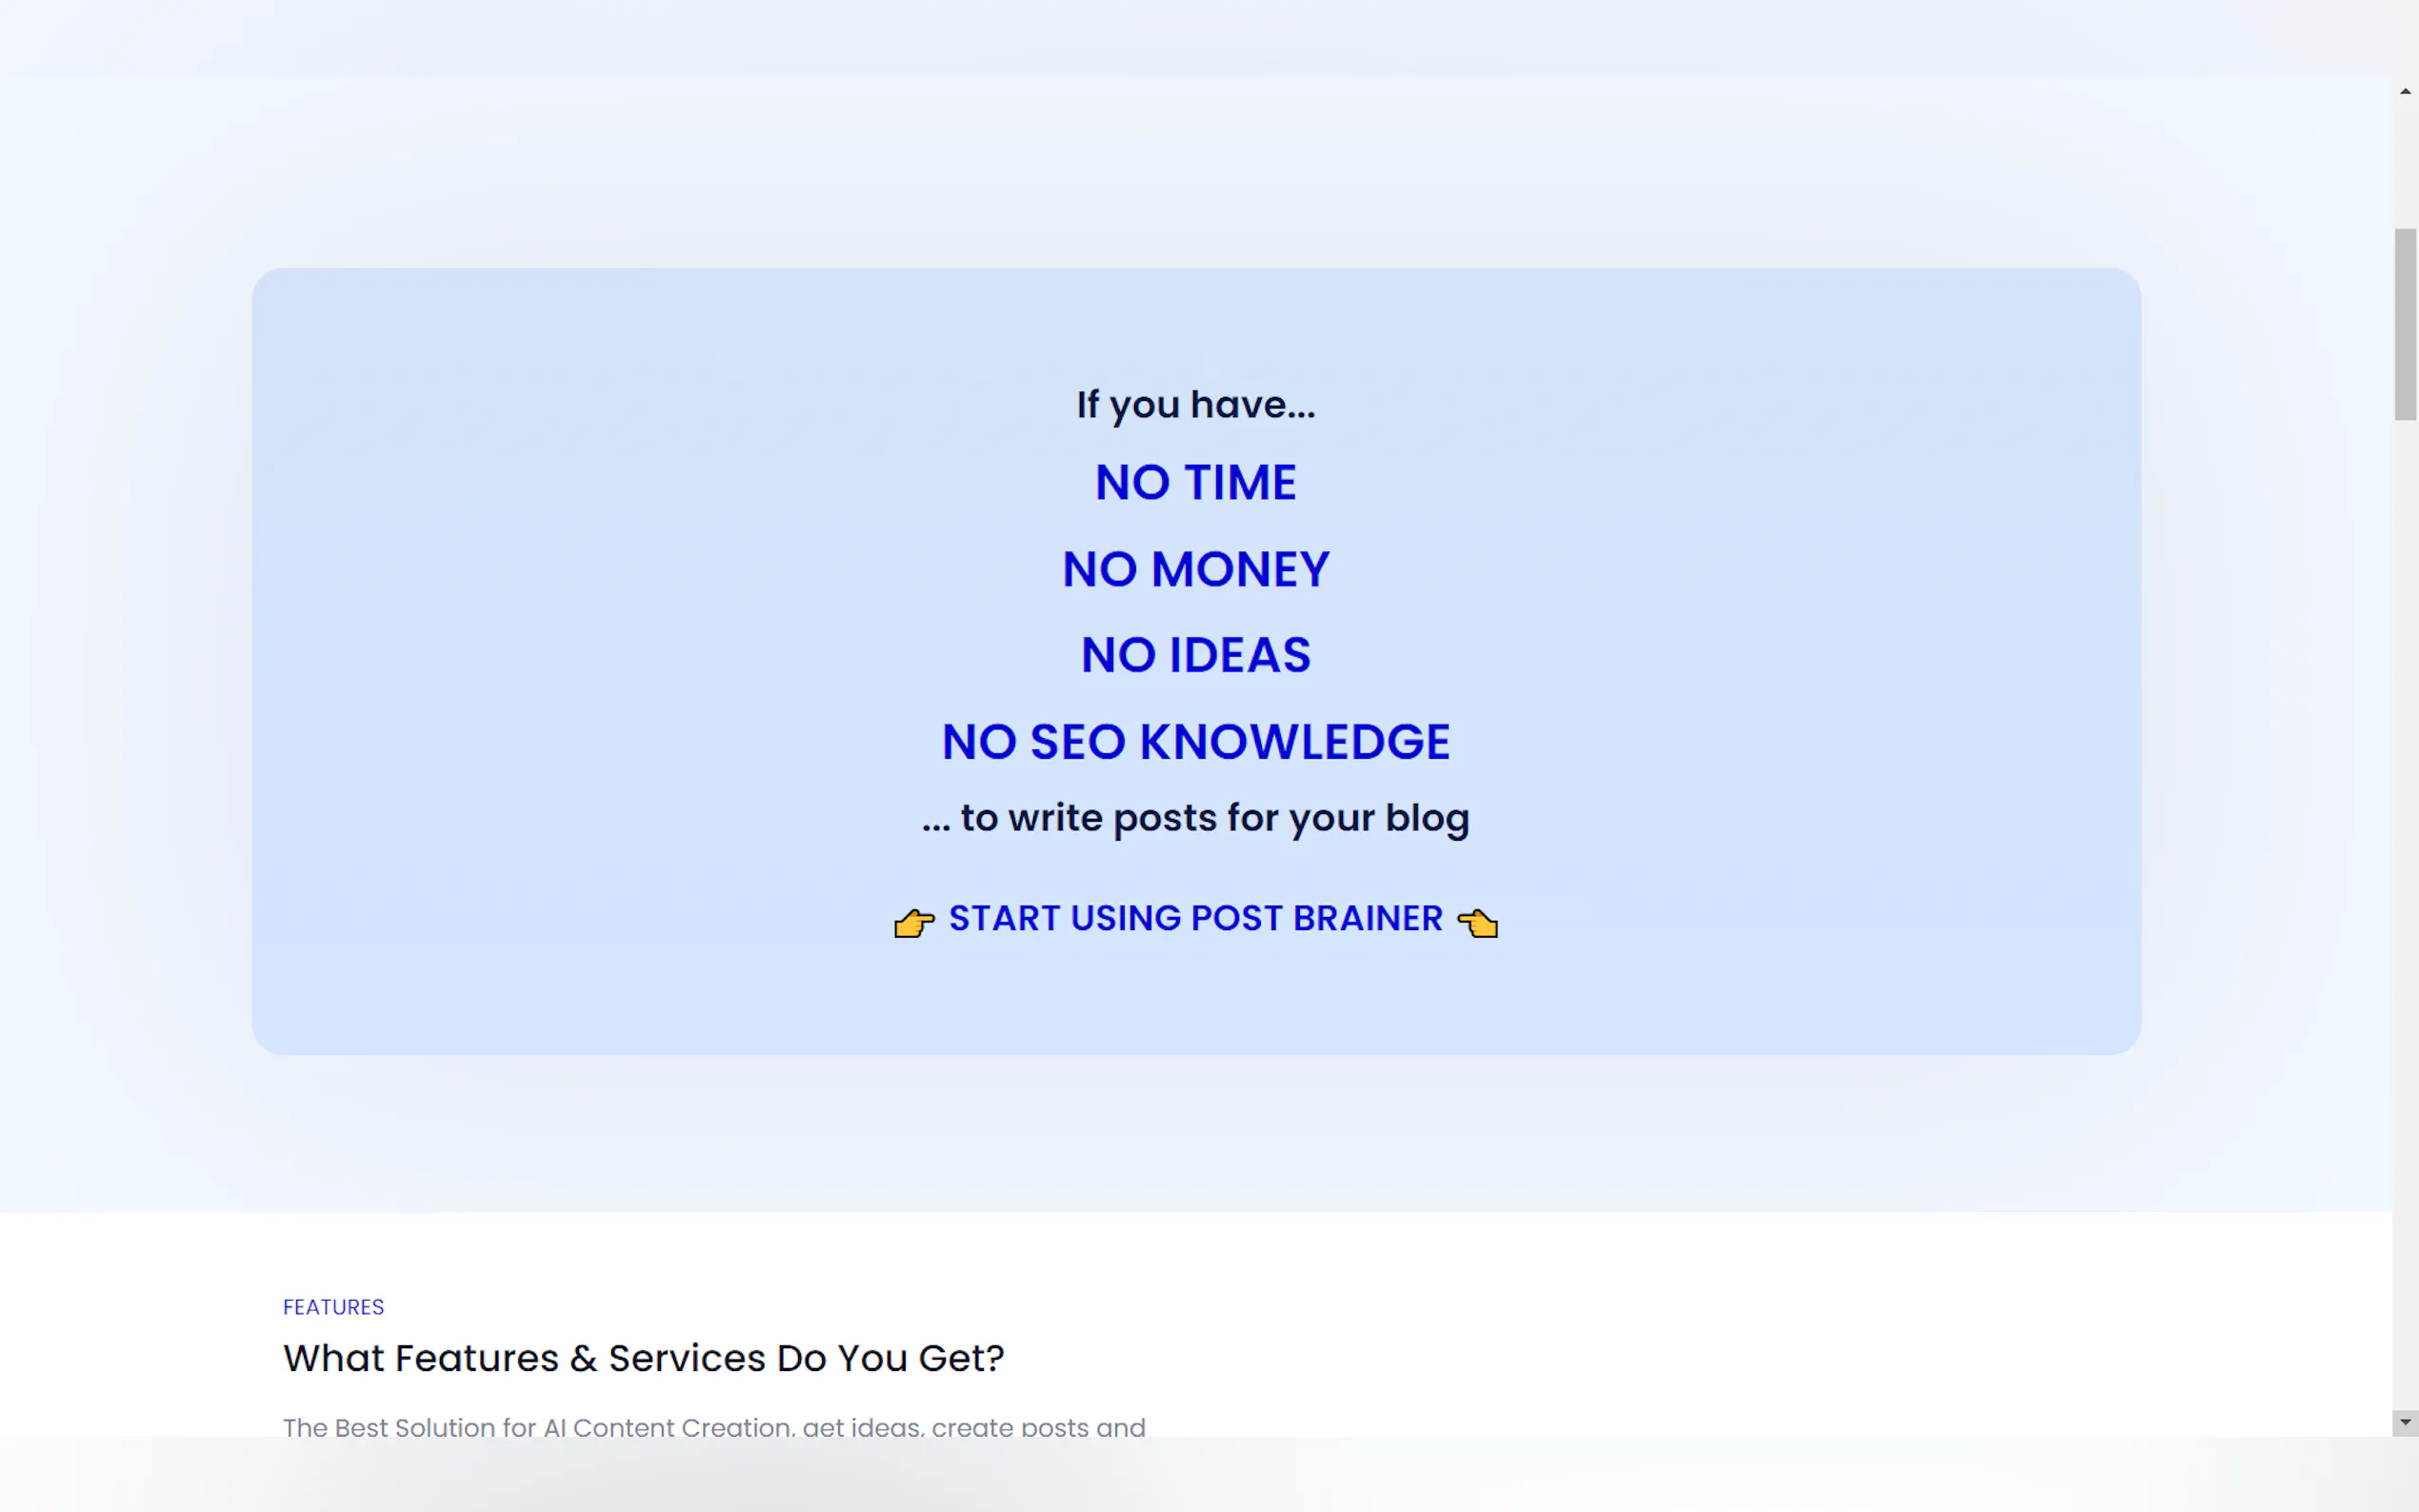Click the FEATURES section label
Viewport: 2419px width, 1512px height.
(333, 1307)
